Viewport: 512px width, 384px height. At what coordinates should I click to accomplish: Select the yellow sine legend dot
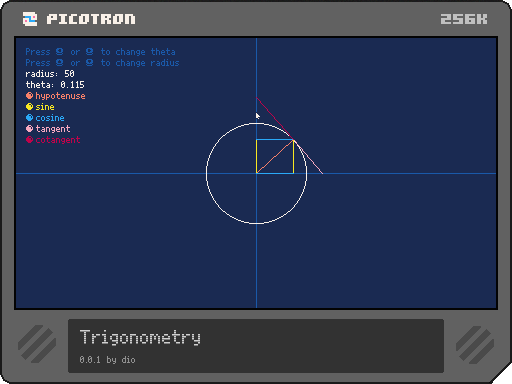pos(29,107)
